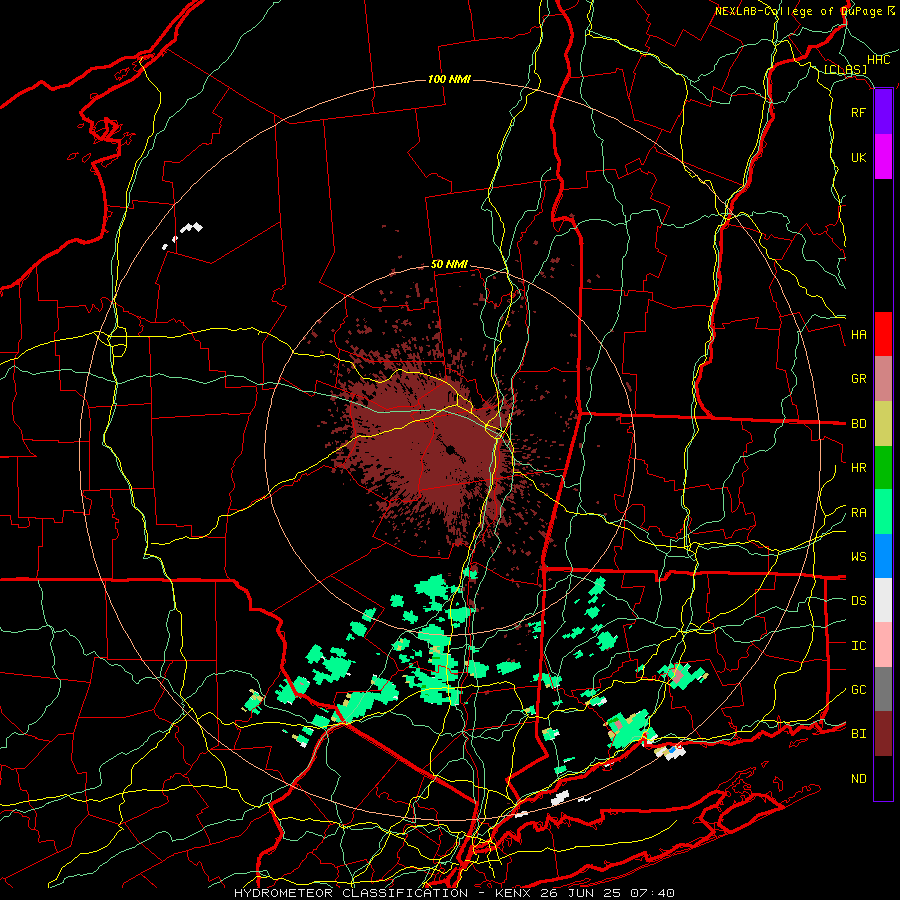This screenshot has height=900, width=900.
Task: Click the HR legend label
Action: tap(859, 468)
